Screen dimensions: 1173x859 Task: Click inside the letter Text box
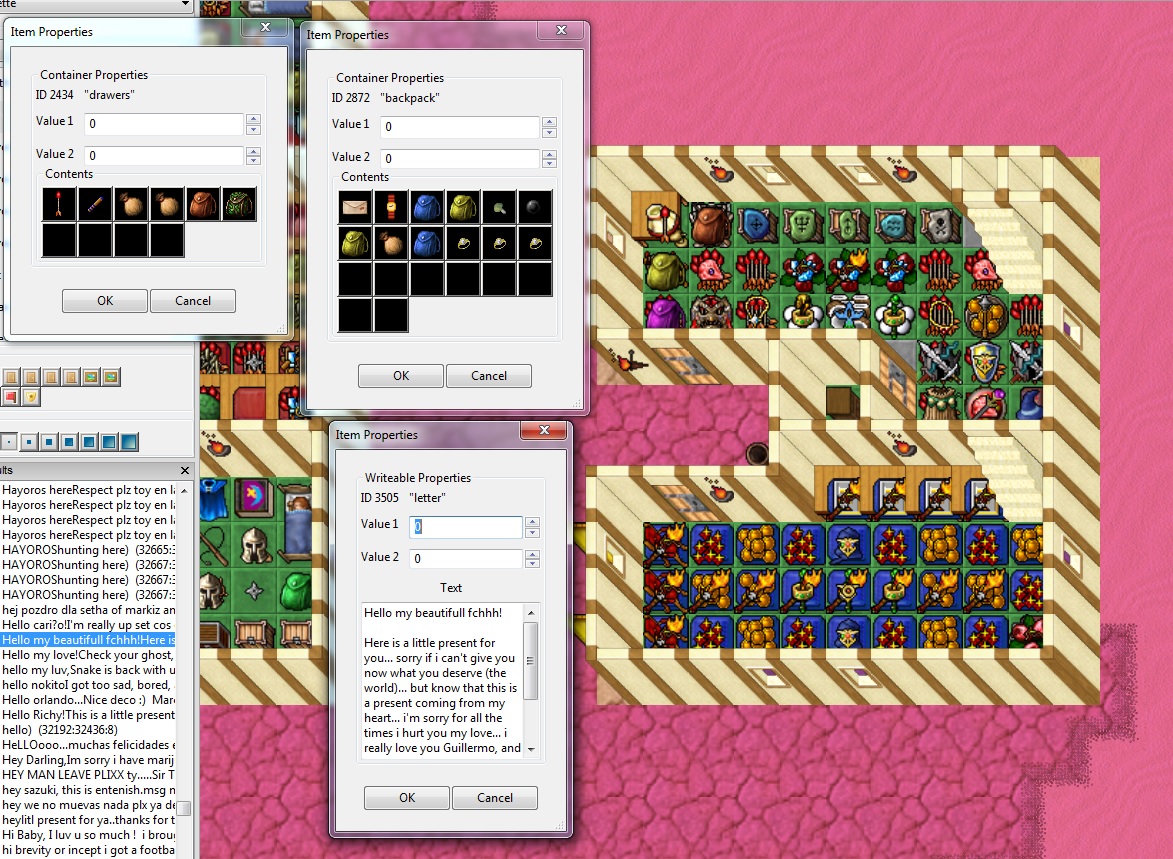[x=442, y=680]
